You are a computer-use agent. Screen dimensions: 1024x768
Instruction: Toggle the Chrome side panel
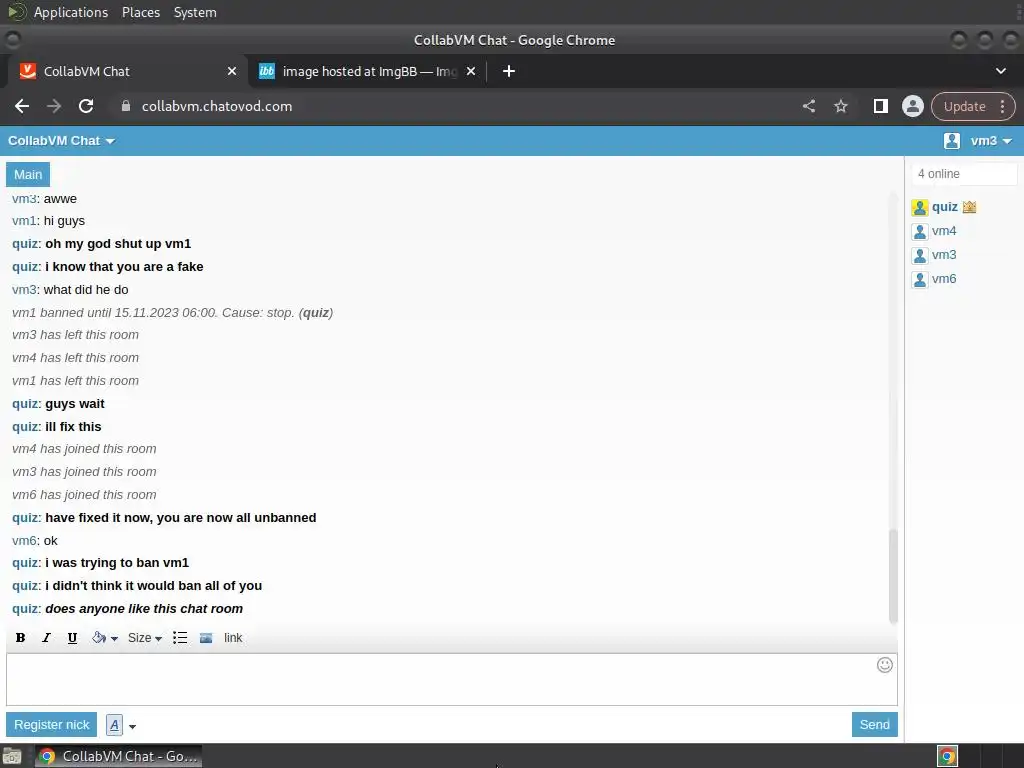[880, 106]
